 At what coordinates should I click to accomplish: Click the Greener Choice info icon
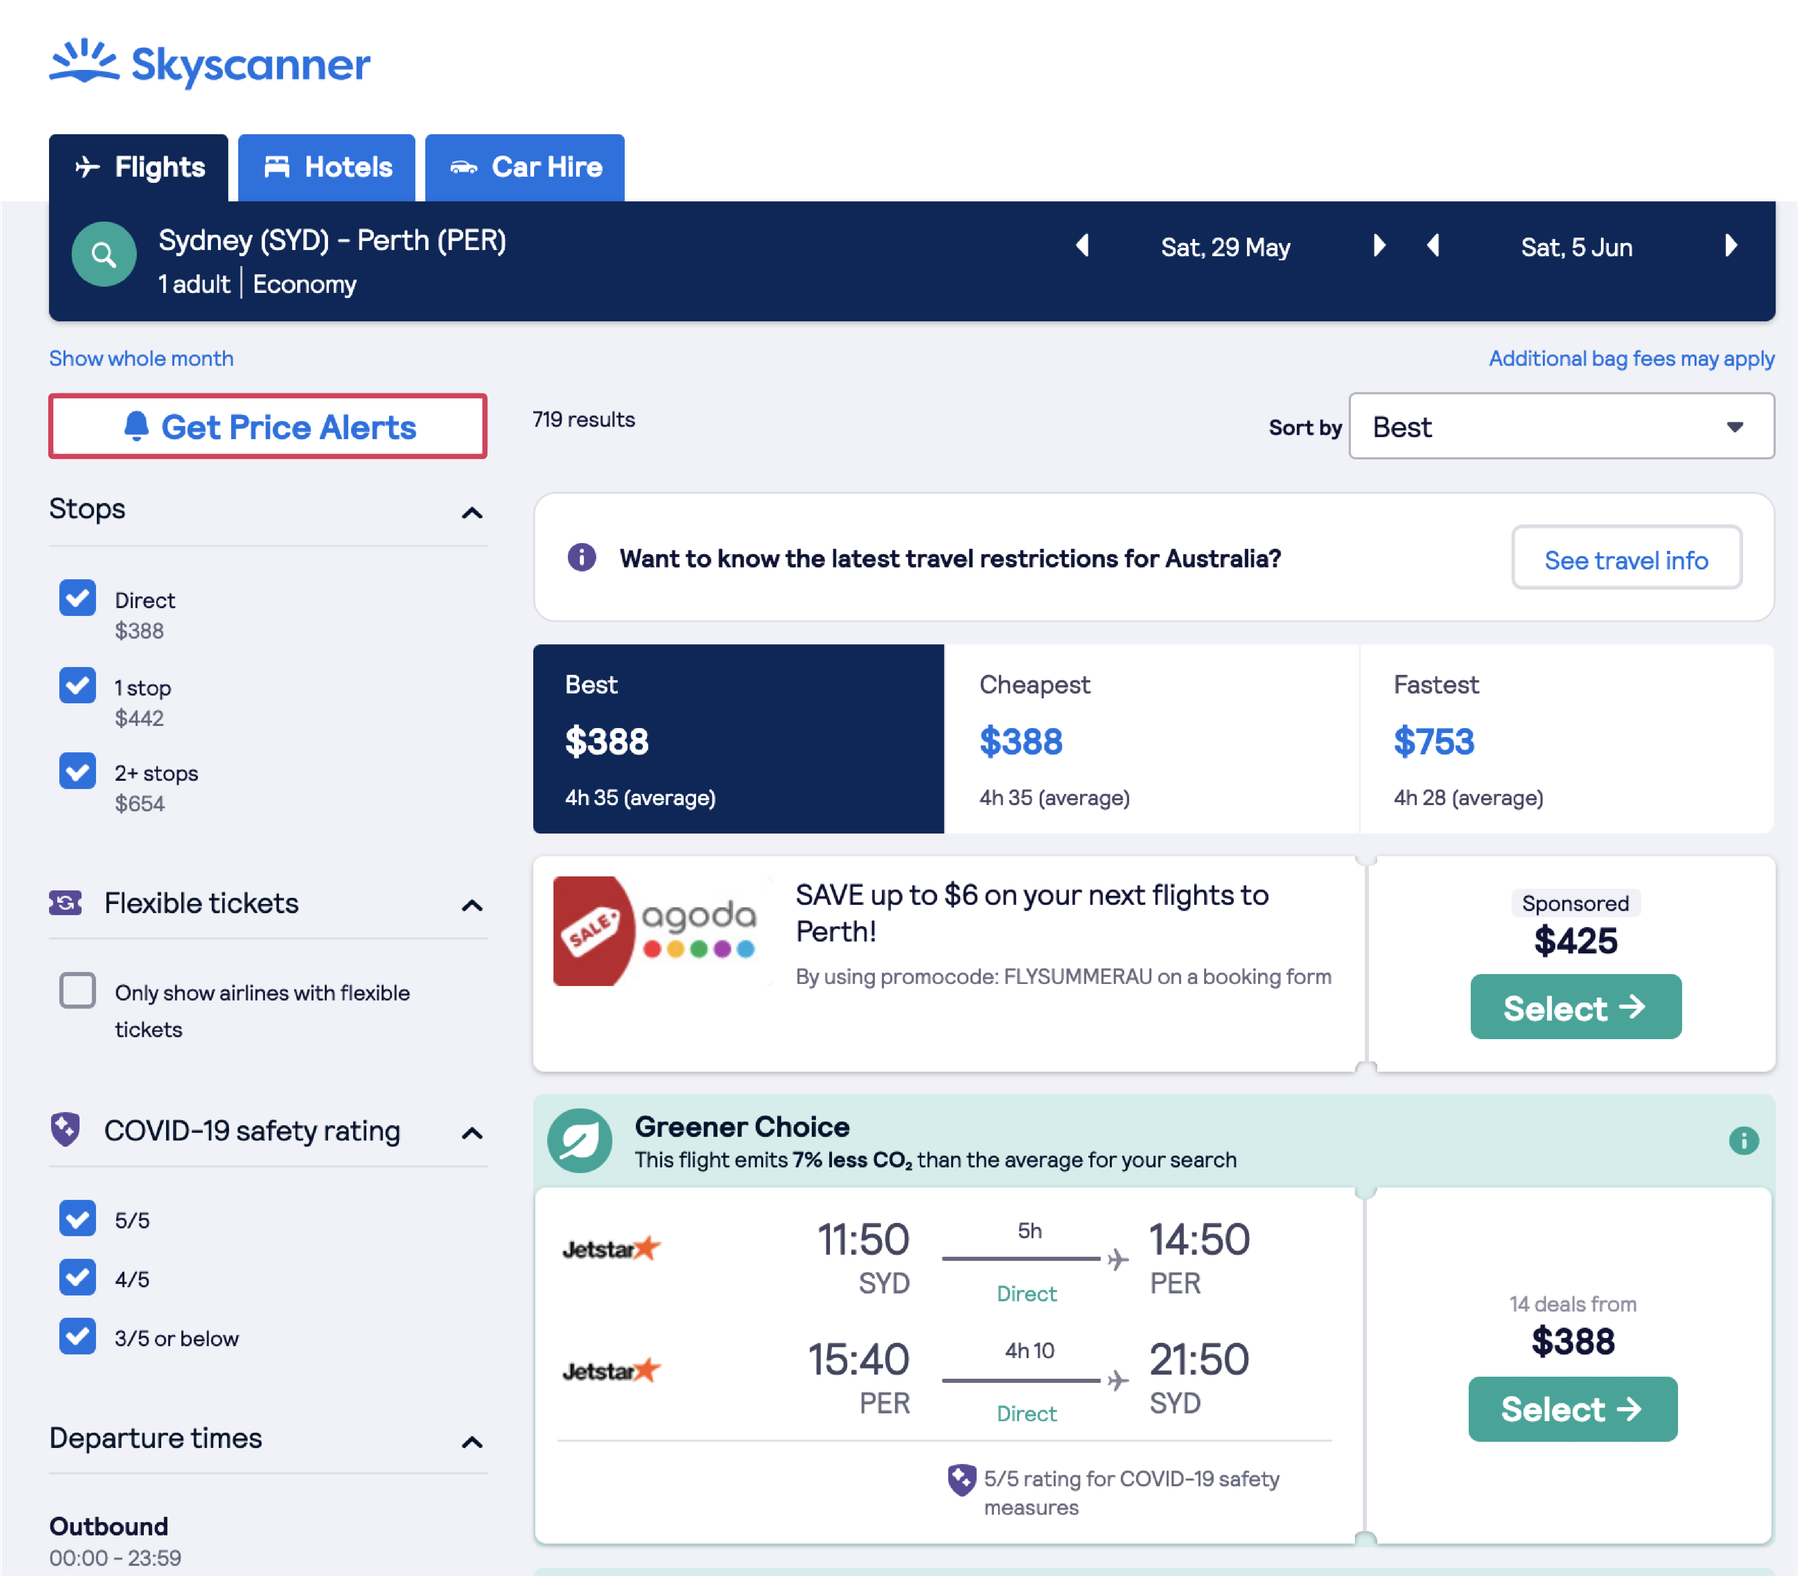pyautogui.click(x=1743, y=1140)
